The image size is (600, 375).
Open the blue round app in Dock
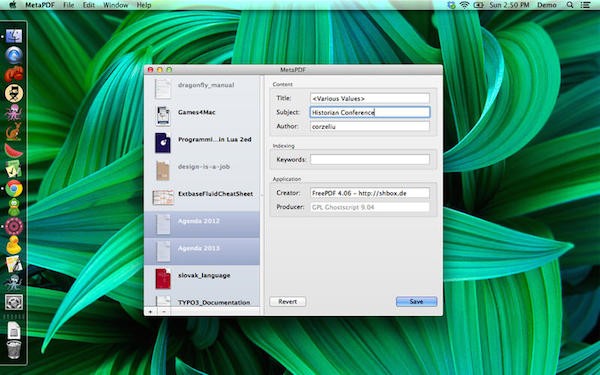click(x=14, y=55)
